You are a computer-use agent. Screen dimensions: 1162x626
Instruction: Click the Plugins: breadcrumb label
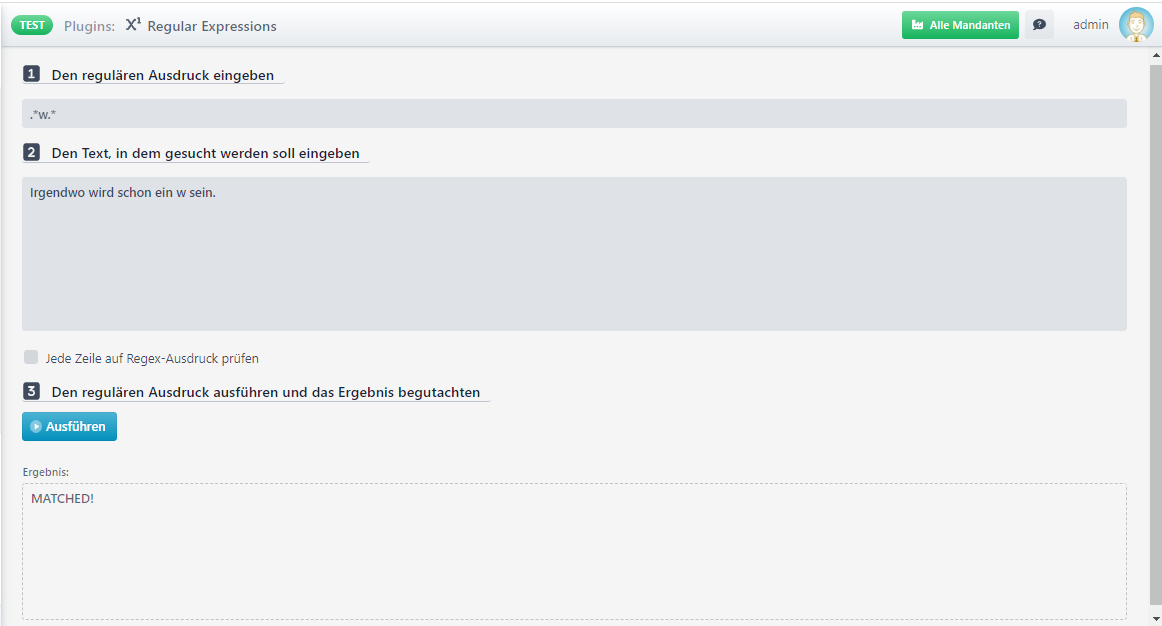click(x=89, y=26)
